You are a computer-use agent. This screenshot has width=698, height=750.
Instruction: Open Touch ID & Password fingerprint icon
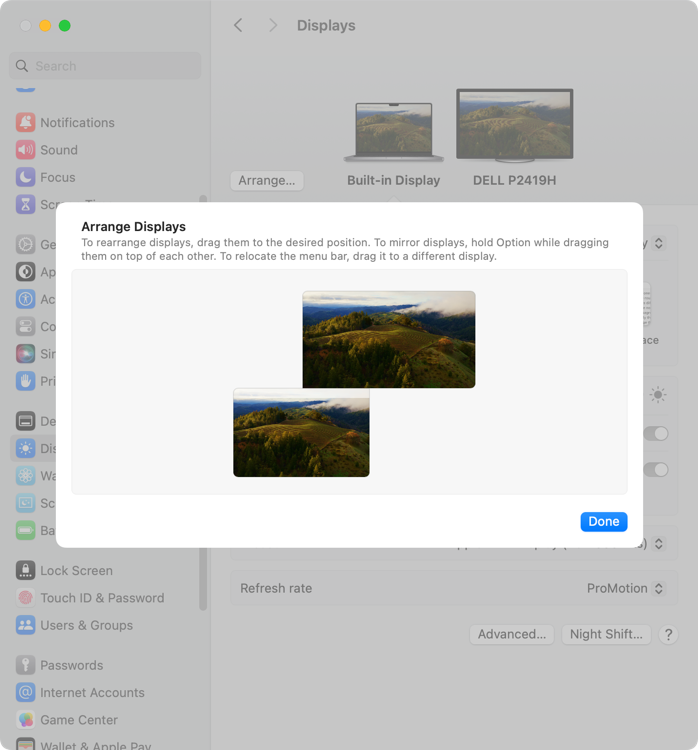25,597
